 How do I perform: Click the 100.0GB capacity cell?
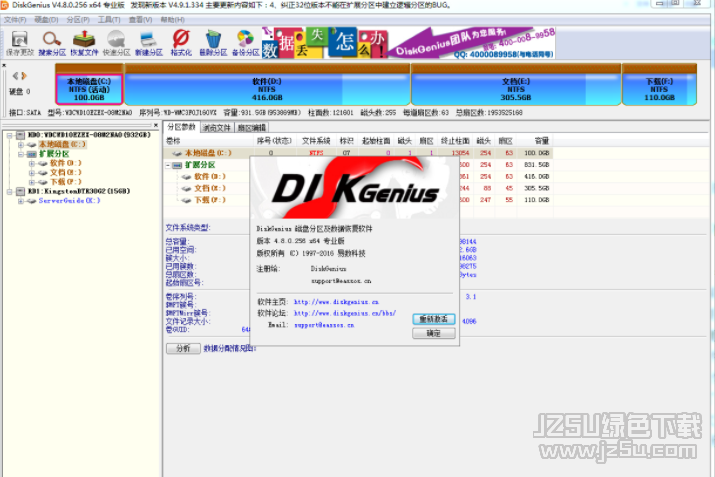[536, 153]
